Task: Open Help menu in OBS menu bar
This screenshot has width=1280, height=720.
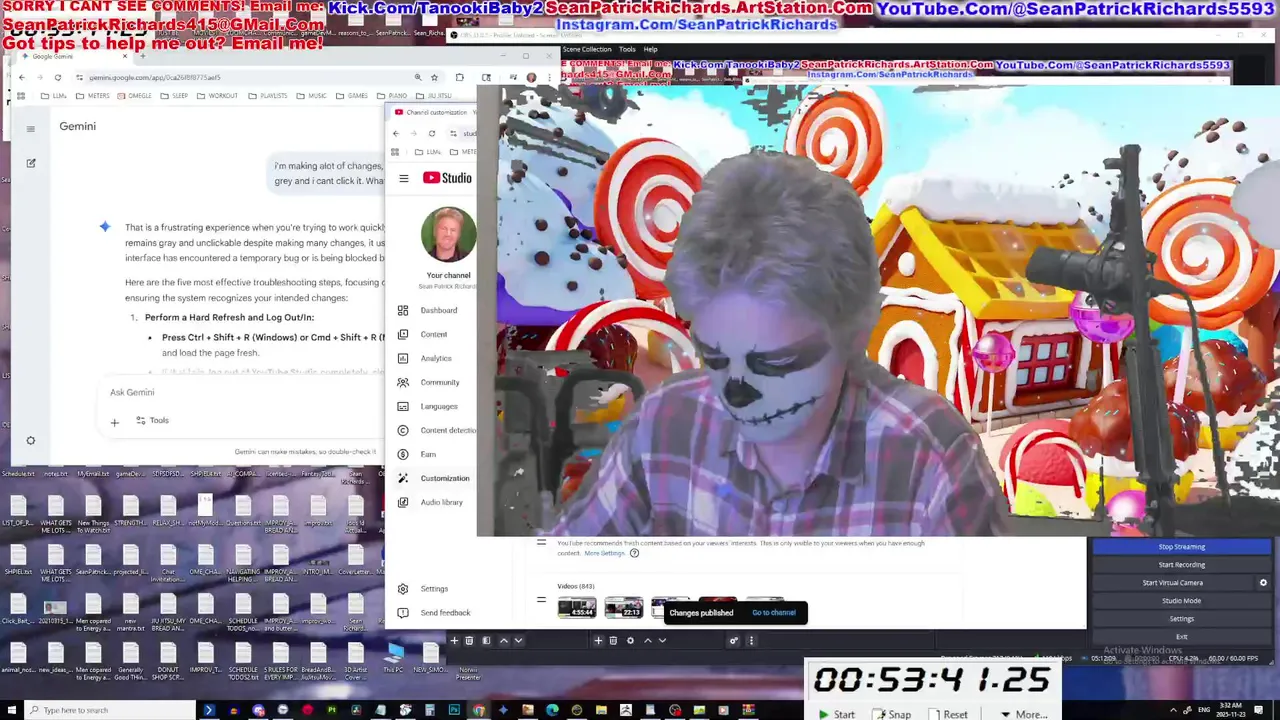Action: [651, 49]
